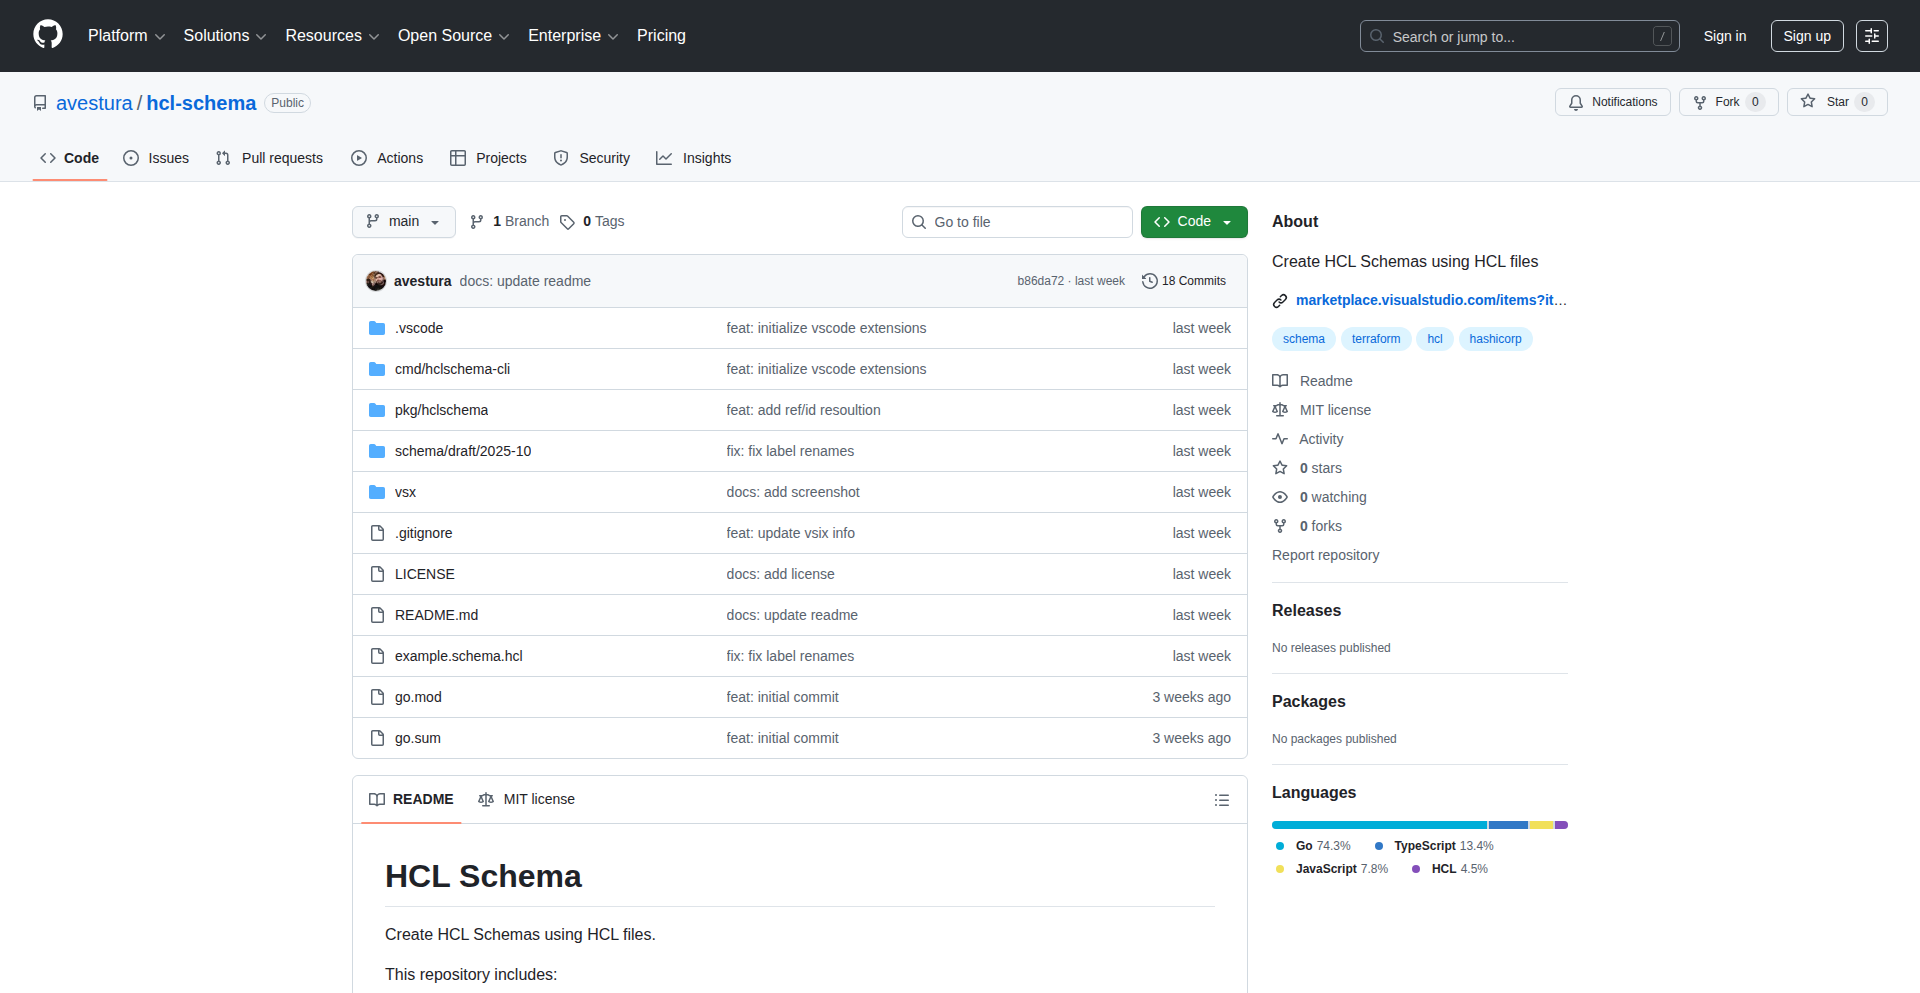Click the Go to file search field
This screenshot has width=1920, height=993.
(x=1017, y=221)
